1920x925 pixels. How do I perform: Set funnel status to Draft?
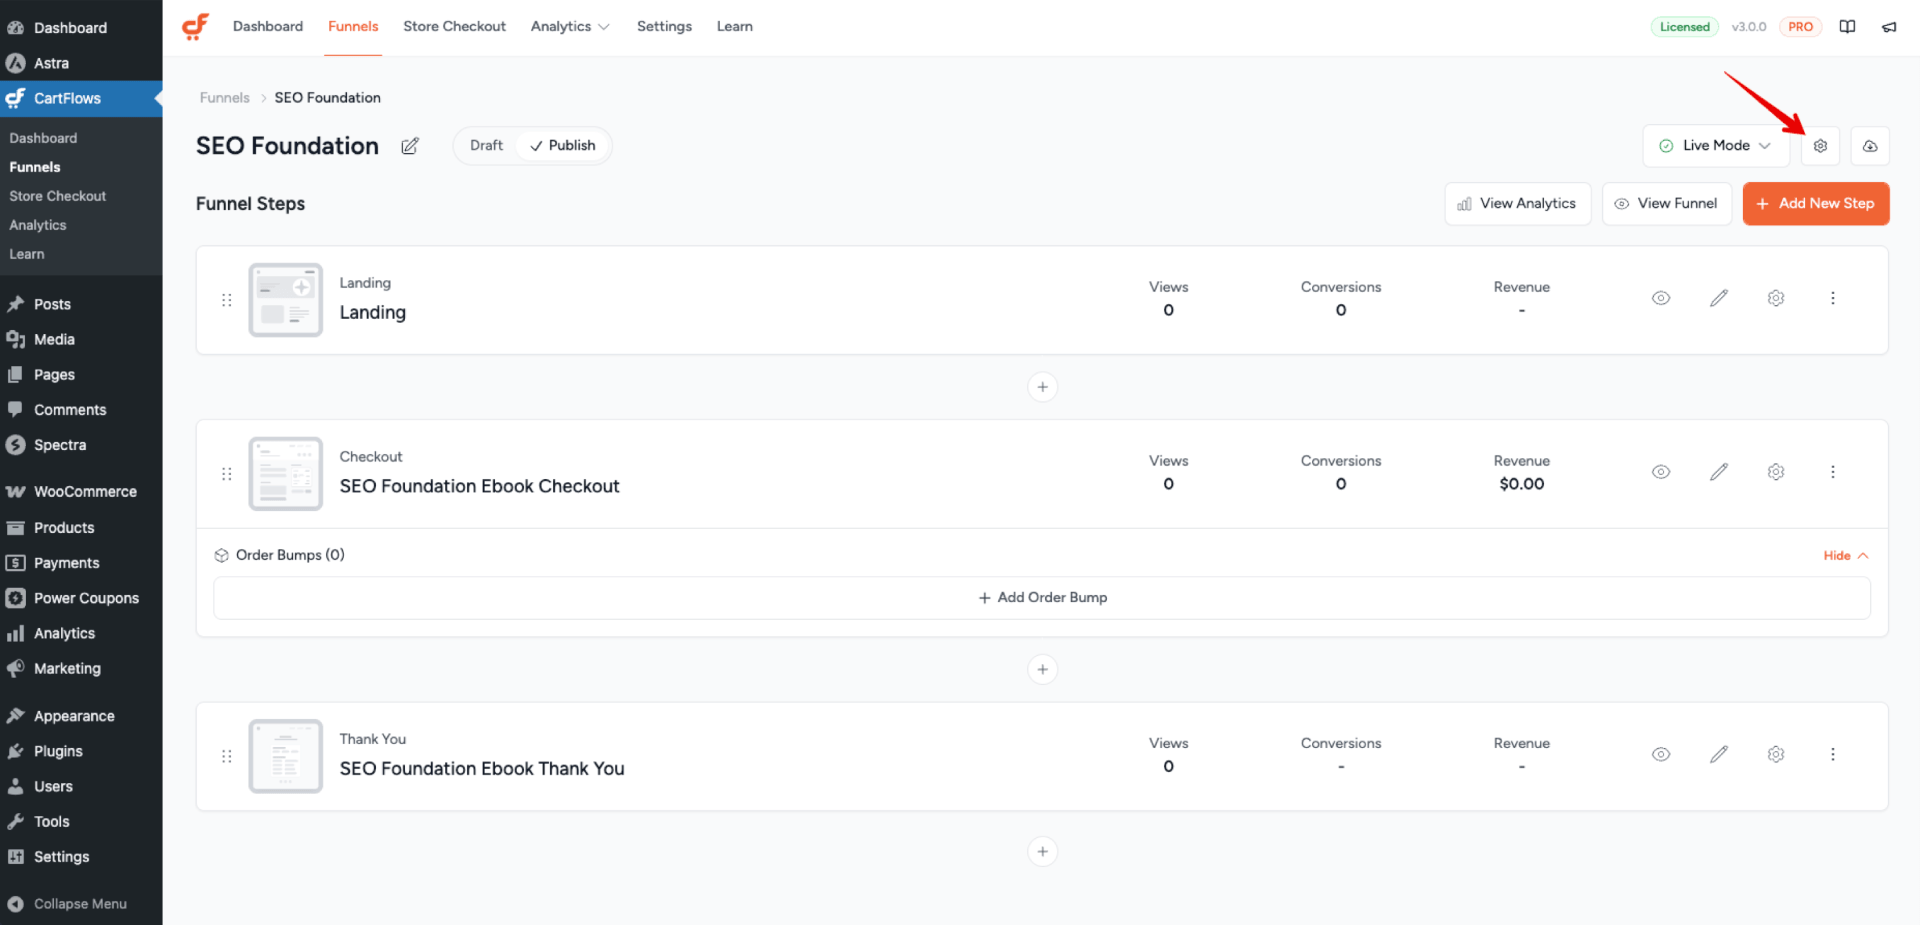tap(486, 146)
